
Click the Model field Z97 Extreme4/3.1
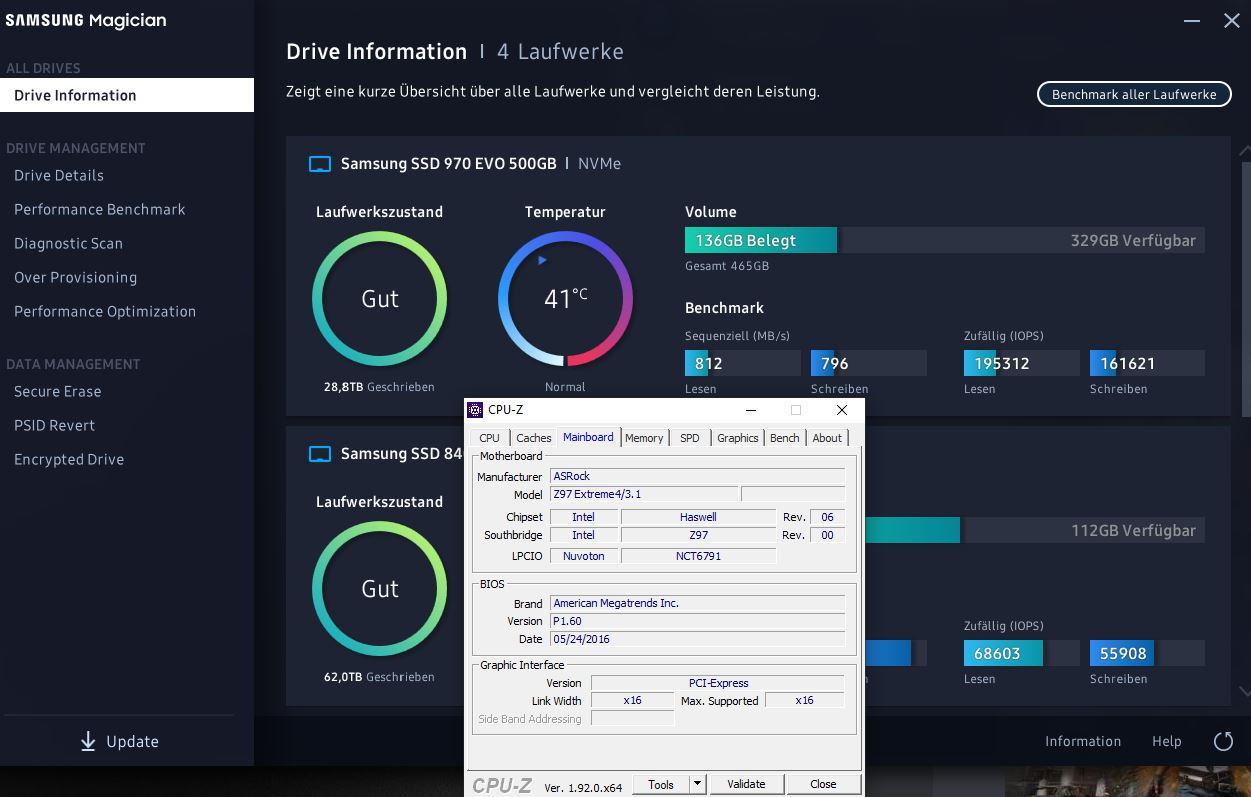645,494
